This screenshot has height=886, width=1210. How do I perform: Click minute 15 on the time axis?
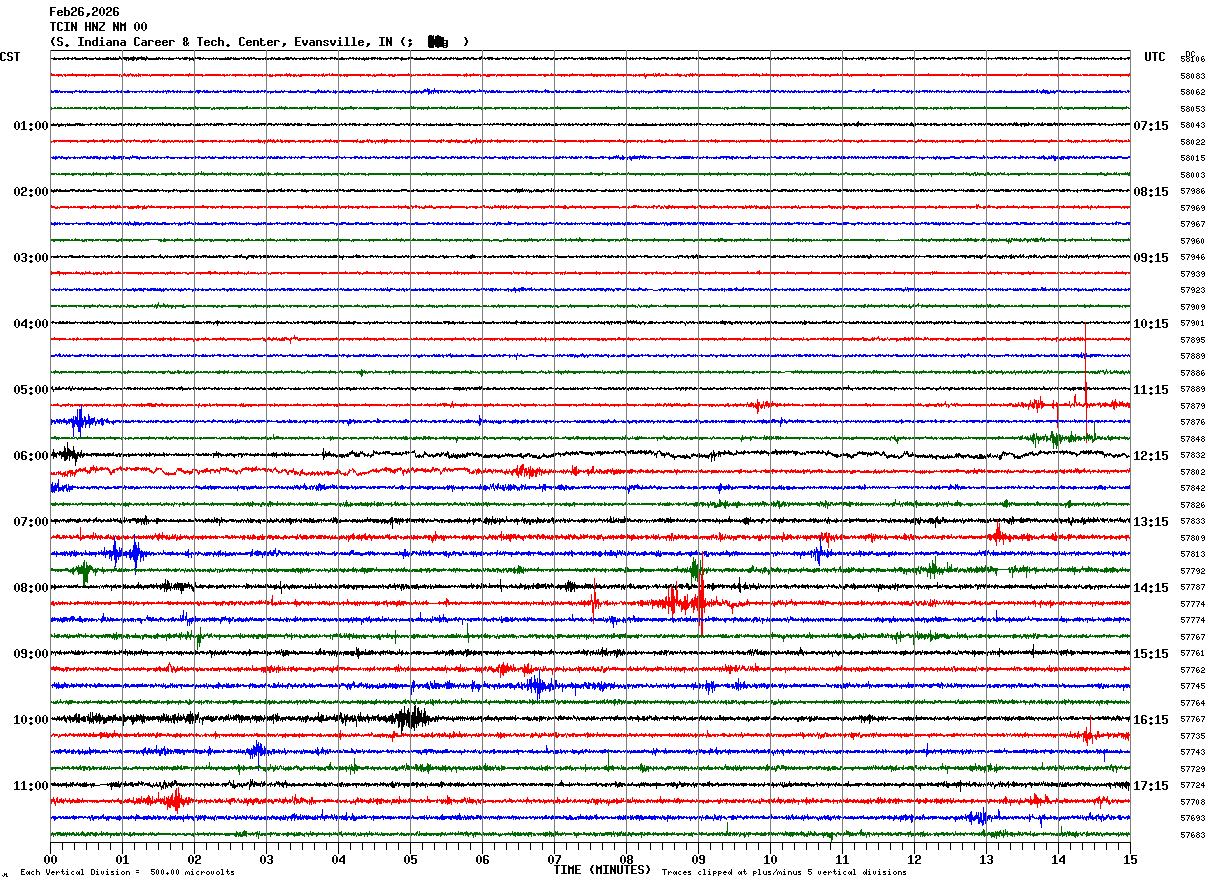pyautogui.click(x=1130, y=859)
